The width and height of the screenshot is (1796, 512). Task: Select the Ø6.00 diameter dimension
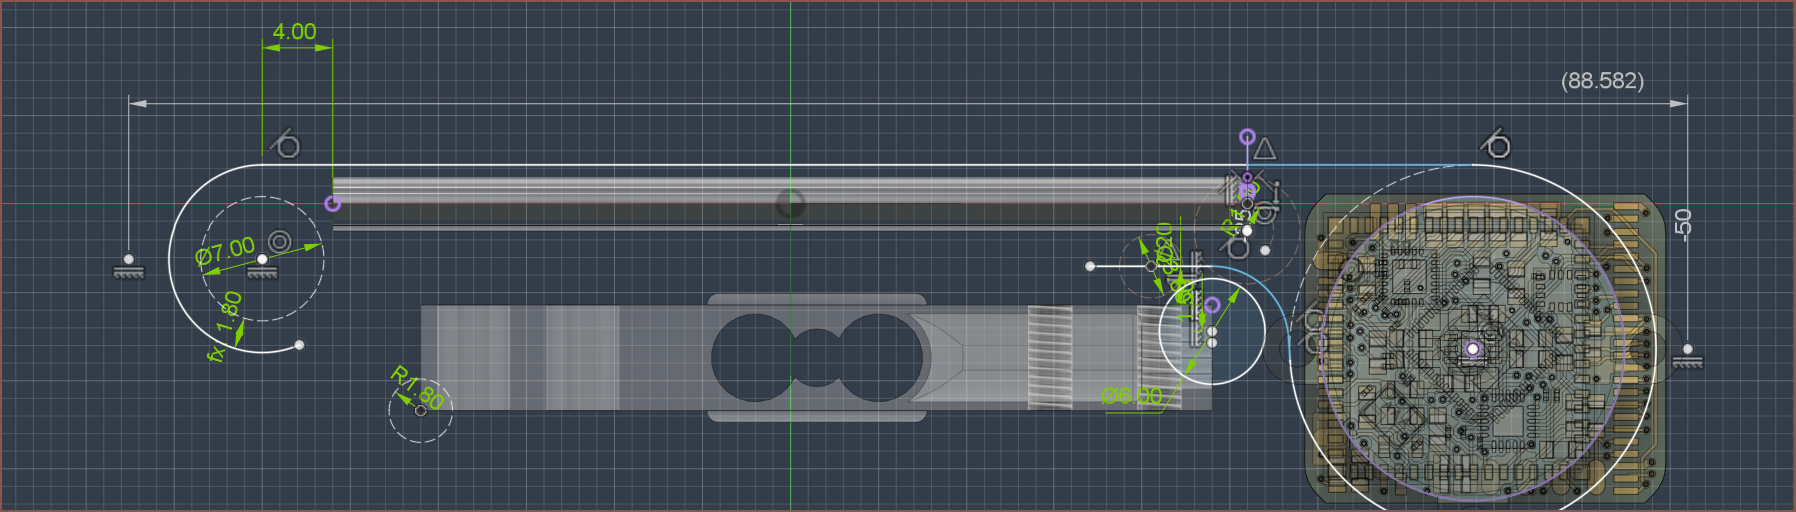[1132, 396]
